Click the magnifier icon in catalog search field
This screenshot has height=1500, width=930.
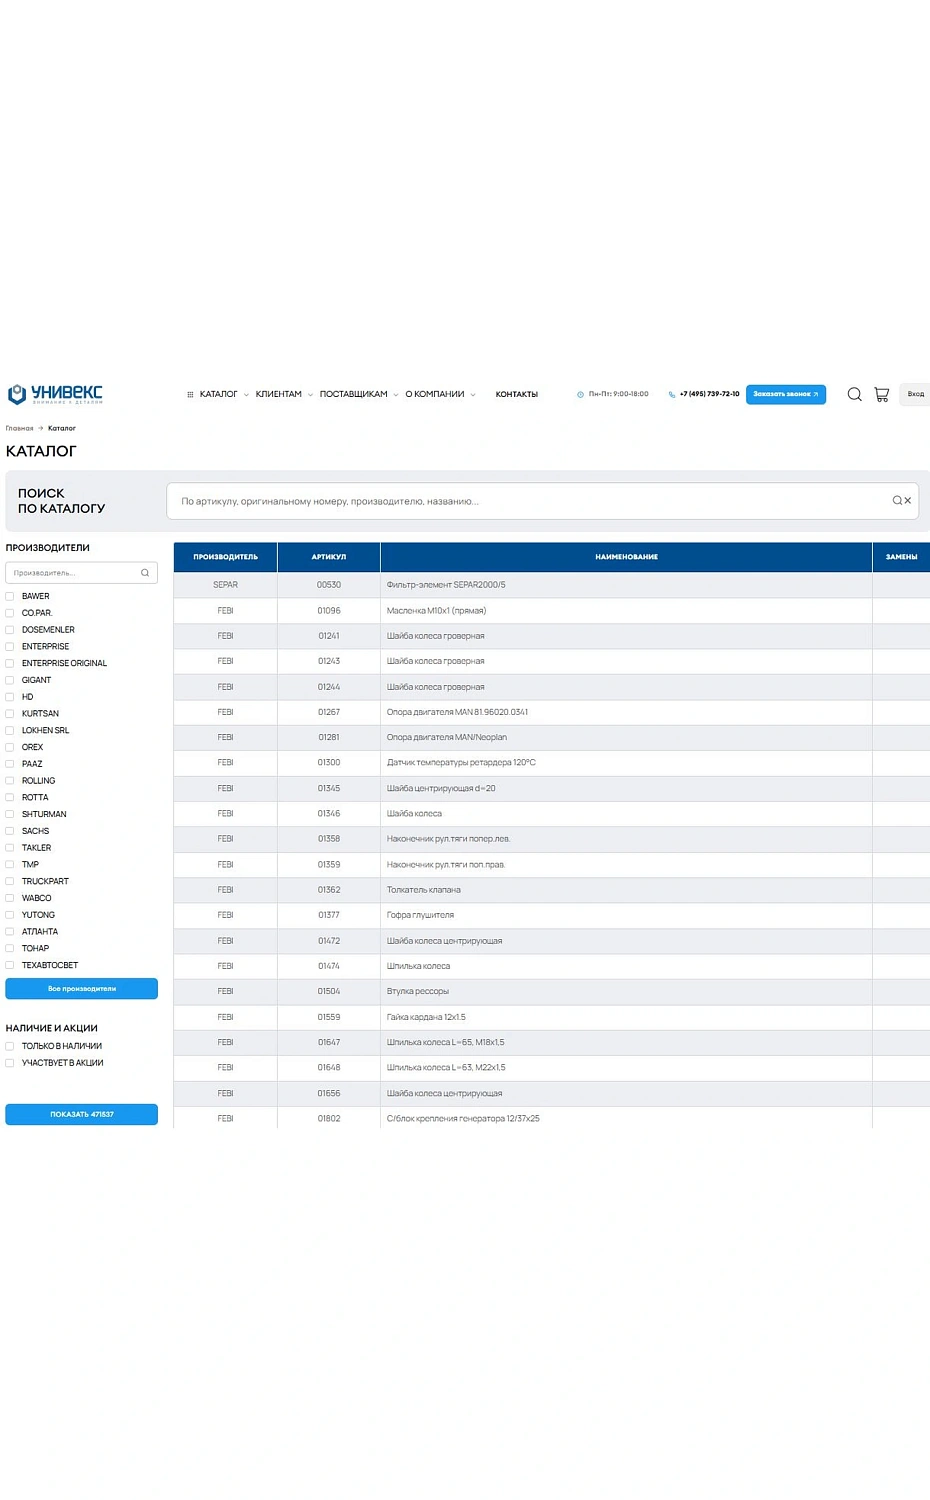pyautogui.click(x=897, y=501)
